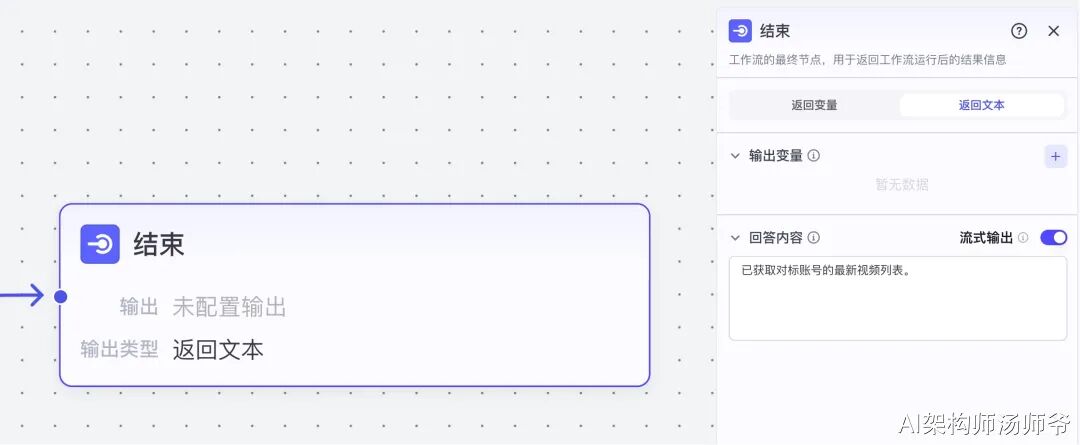Click the End node input port dot
1080x445 pixels.
pos(61,296)
